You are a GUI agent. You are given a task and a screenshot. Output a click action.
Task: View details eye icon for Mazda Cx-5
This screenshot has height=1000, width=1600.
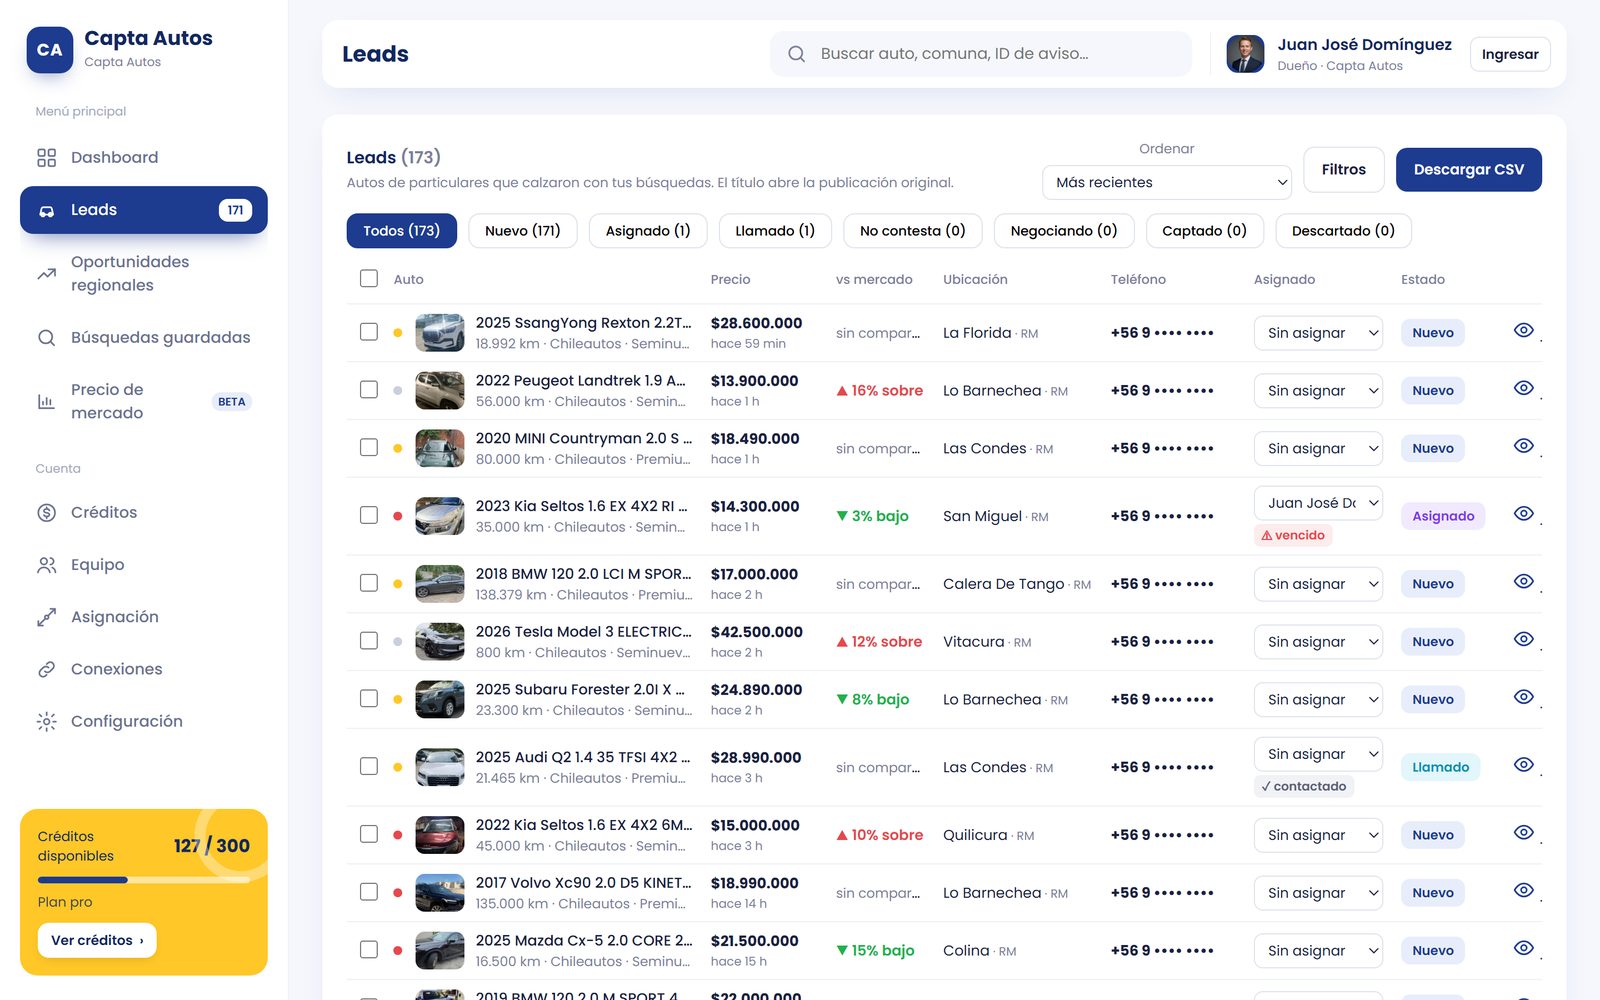[x=1524, y=948]
